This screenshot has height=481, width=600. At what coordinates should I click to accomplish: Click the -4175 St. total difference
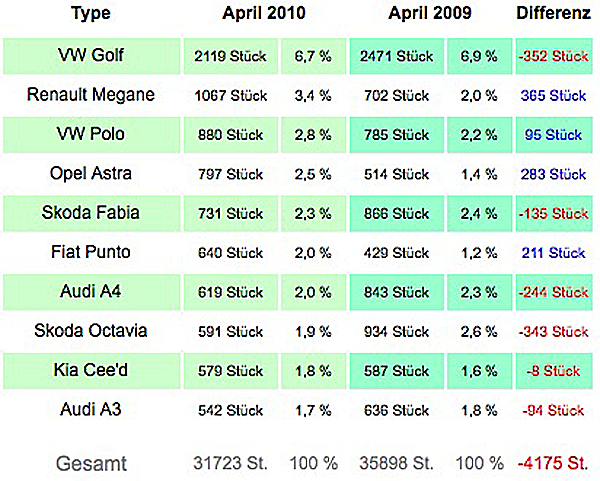553,463
